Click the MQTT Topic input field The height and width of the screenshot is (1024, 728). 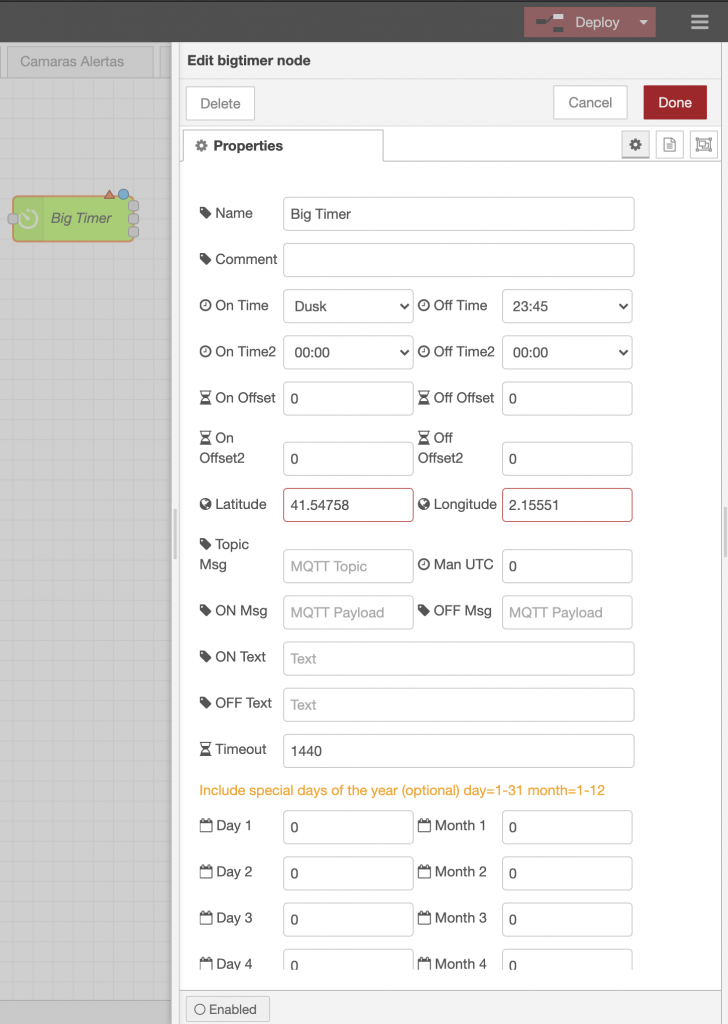coord(348,566)
